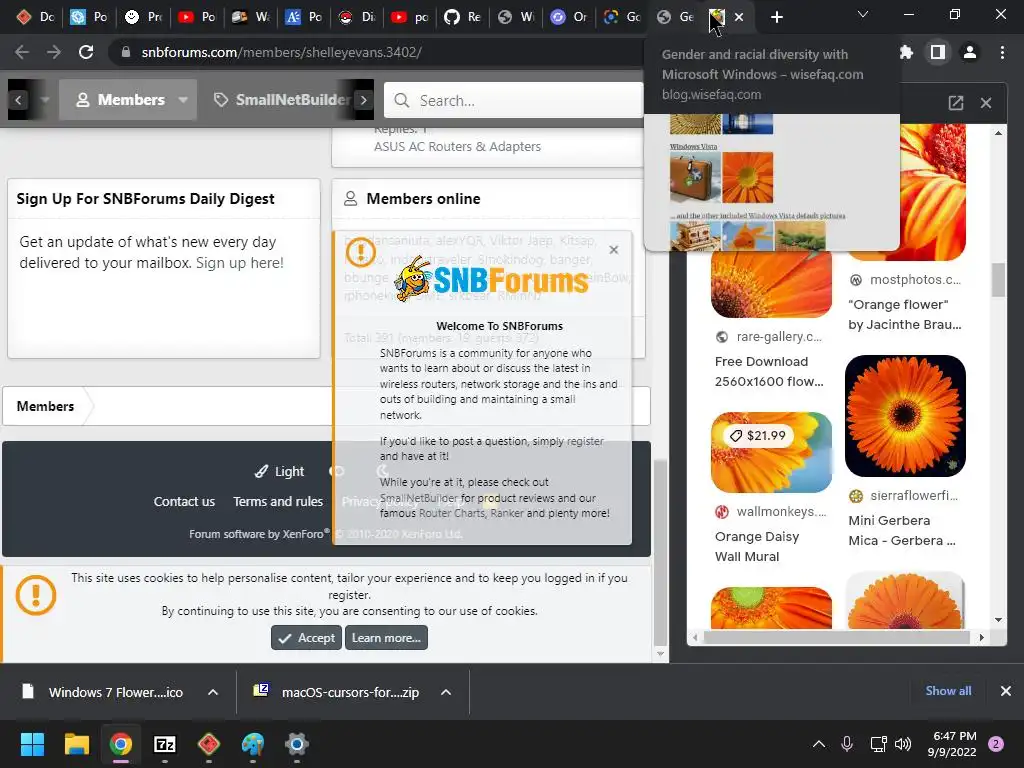Open the Chrome extensions puzzle icon
Screen dimensions: 1024x768
point(906,52)
